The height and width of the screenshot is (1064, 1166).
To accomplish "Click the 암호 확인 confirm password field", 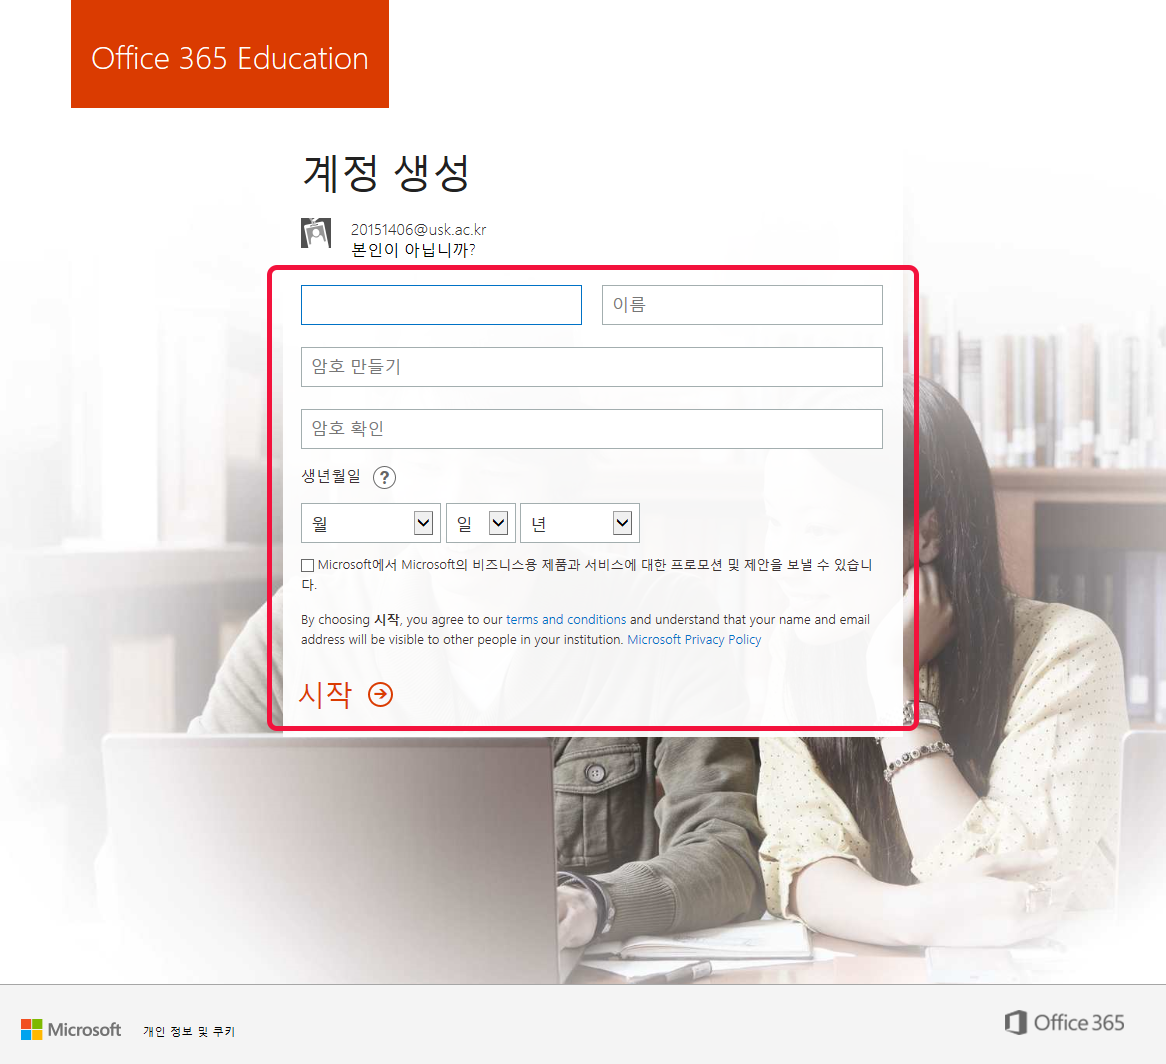I will 592,429.
